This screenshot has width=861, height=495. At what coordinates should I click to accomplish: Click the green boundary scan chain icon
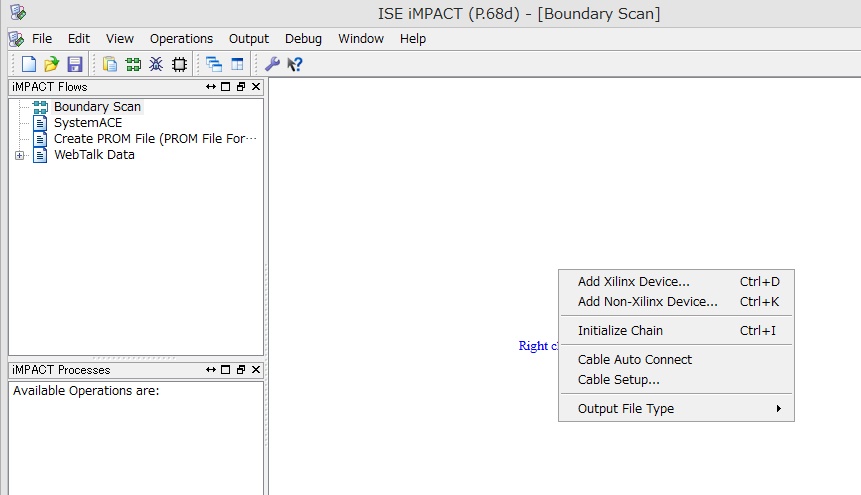133,64
